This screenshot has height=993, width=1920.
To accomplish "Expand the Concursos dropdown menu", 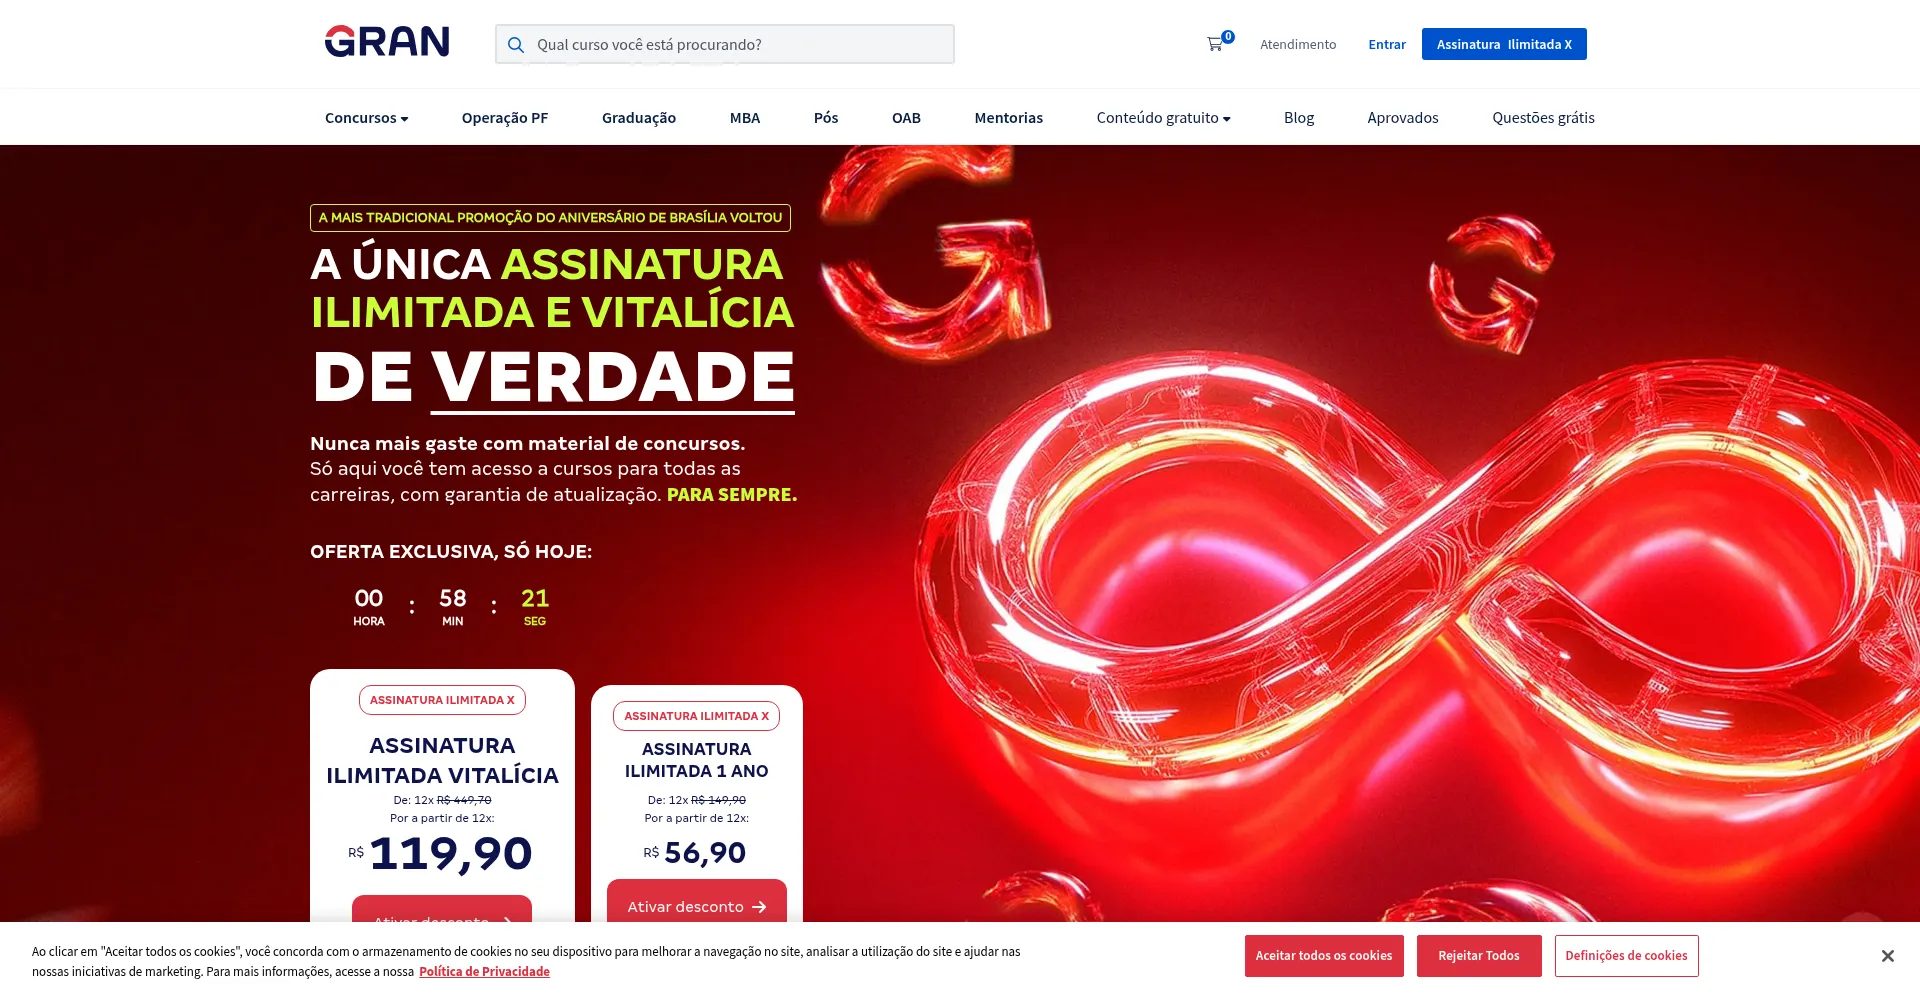I will [x=367, y=118].
